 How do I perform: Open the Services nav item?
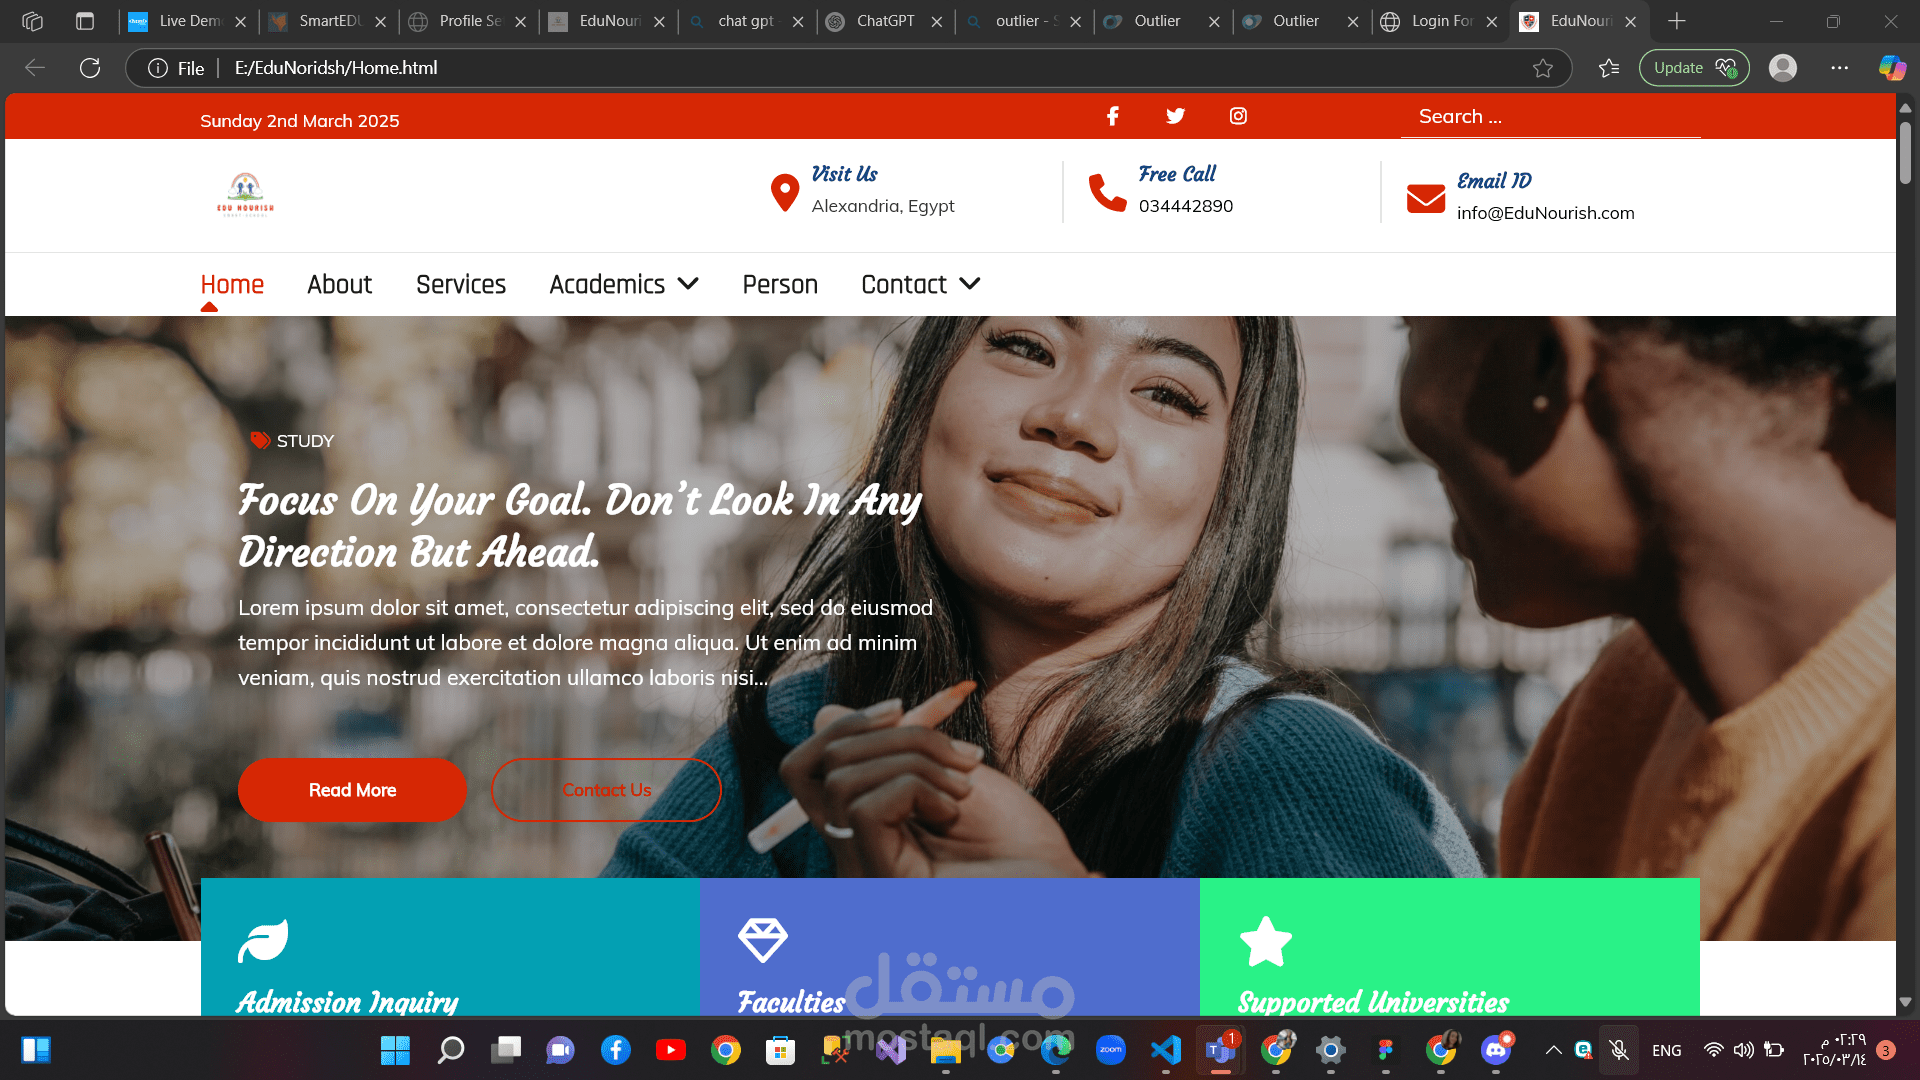461,285
